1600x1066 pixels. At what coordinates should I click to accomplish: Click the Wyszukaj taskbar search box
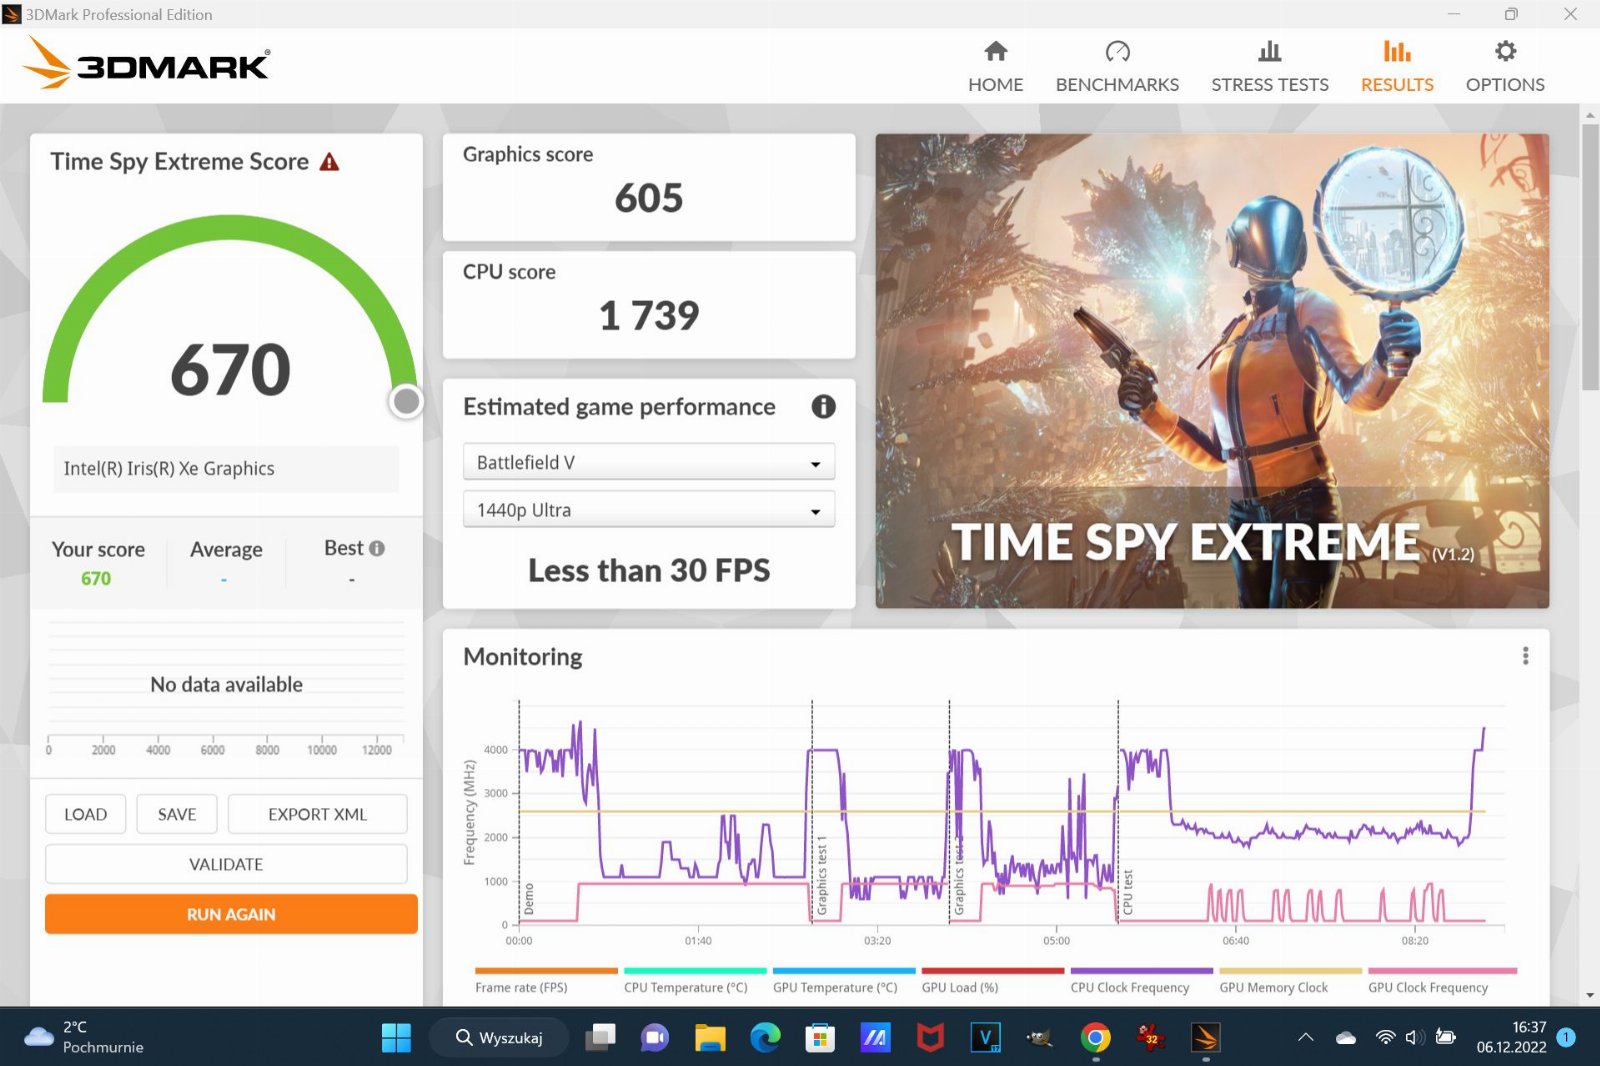coord(499,1038)
